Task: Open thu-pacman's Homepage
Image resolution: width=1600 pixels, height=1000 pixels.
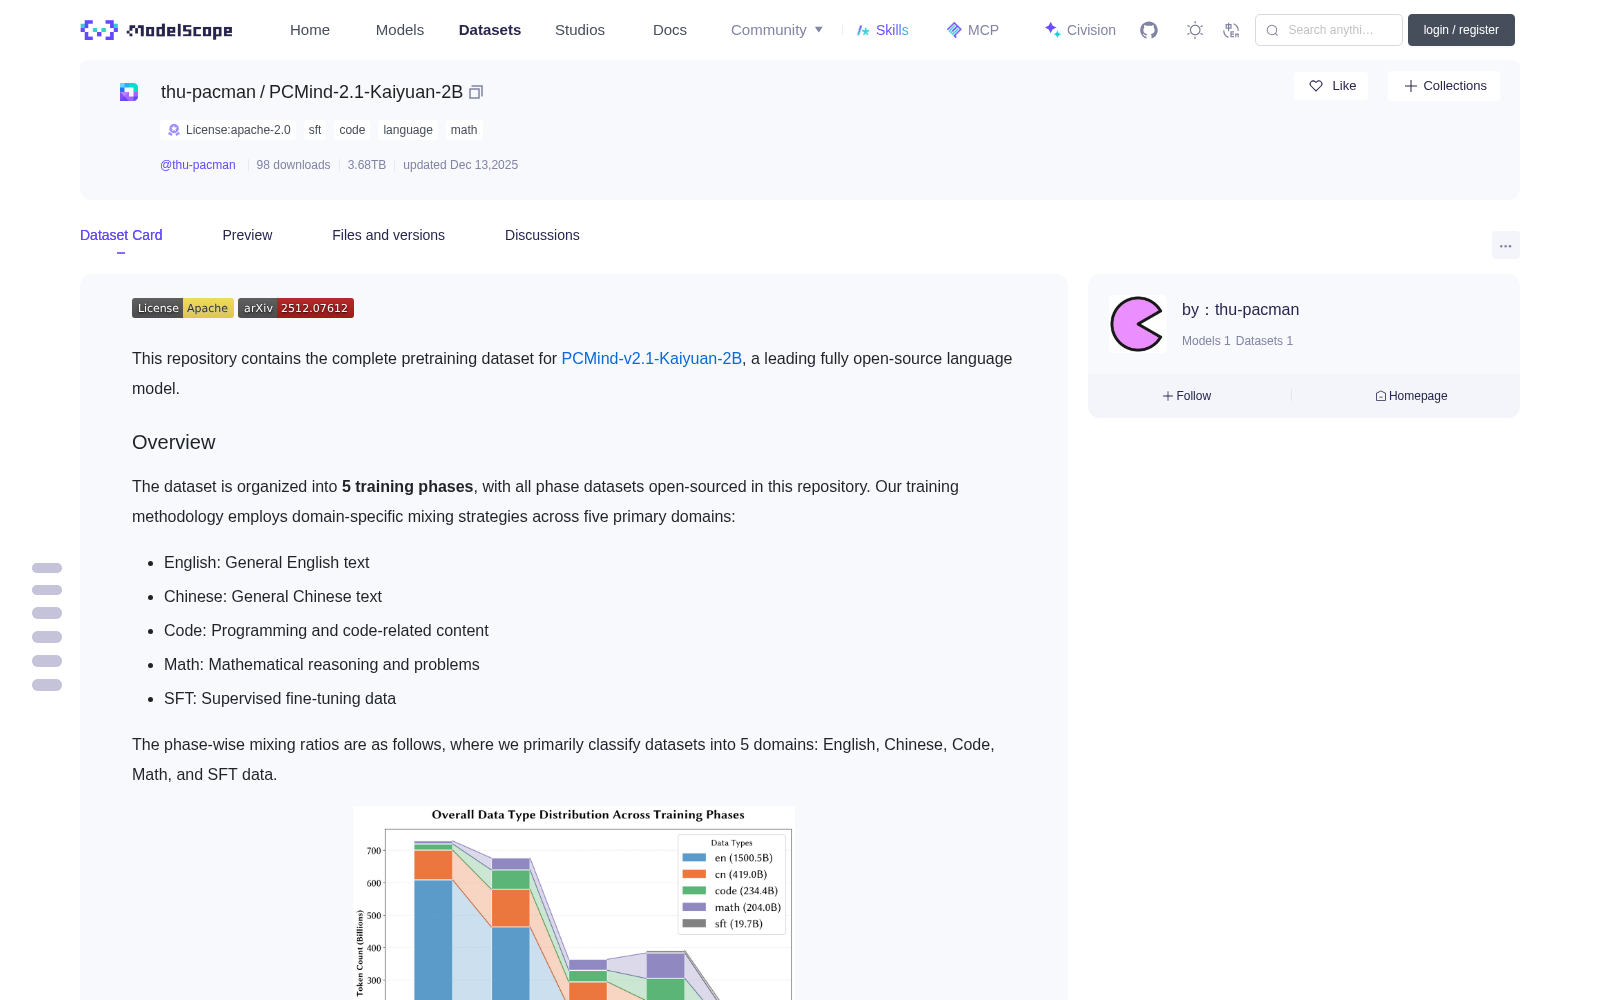Action: point(1411,396)
